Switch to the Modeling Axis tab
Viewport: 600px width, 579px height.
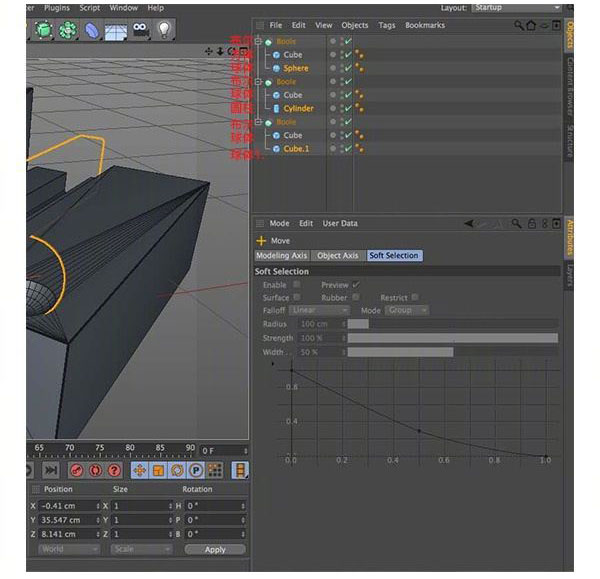282,255
